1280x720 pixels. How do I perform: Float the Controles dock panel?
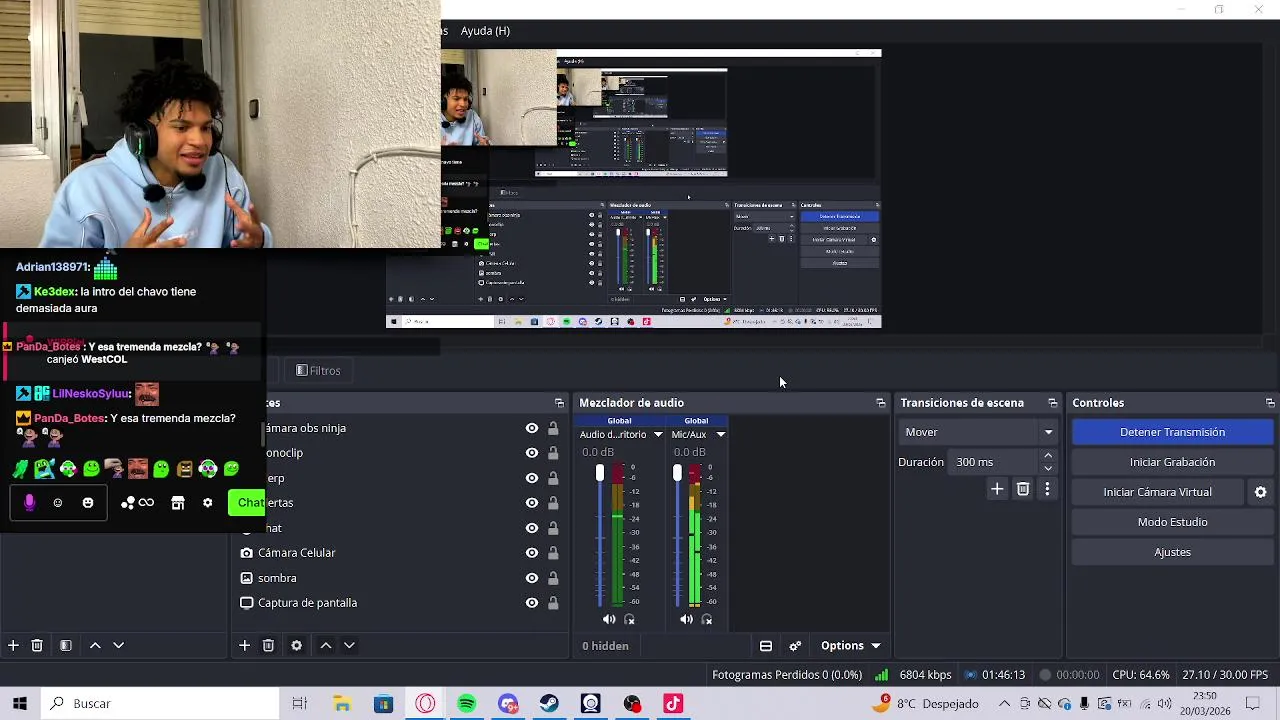click(x=1270, y=403)
